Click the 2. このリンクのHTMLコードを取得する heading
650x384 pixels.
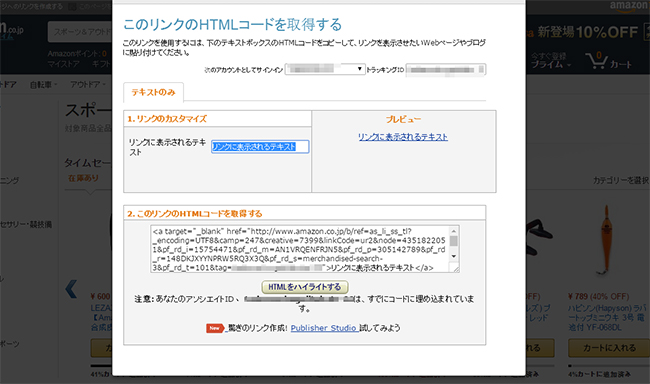pos(194,214)
